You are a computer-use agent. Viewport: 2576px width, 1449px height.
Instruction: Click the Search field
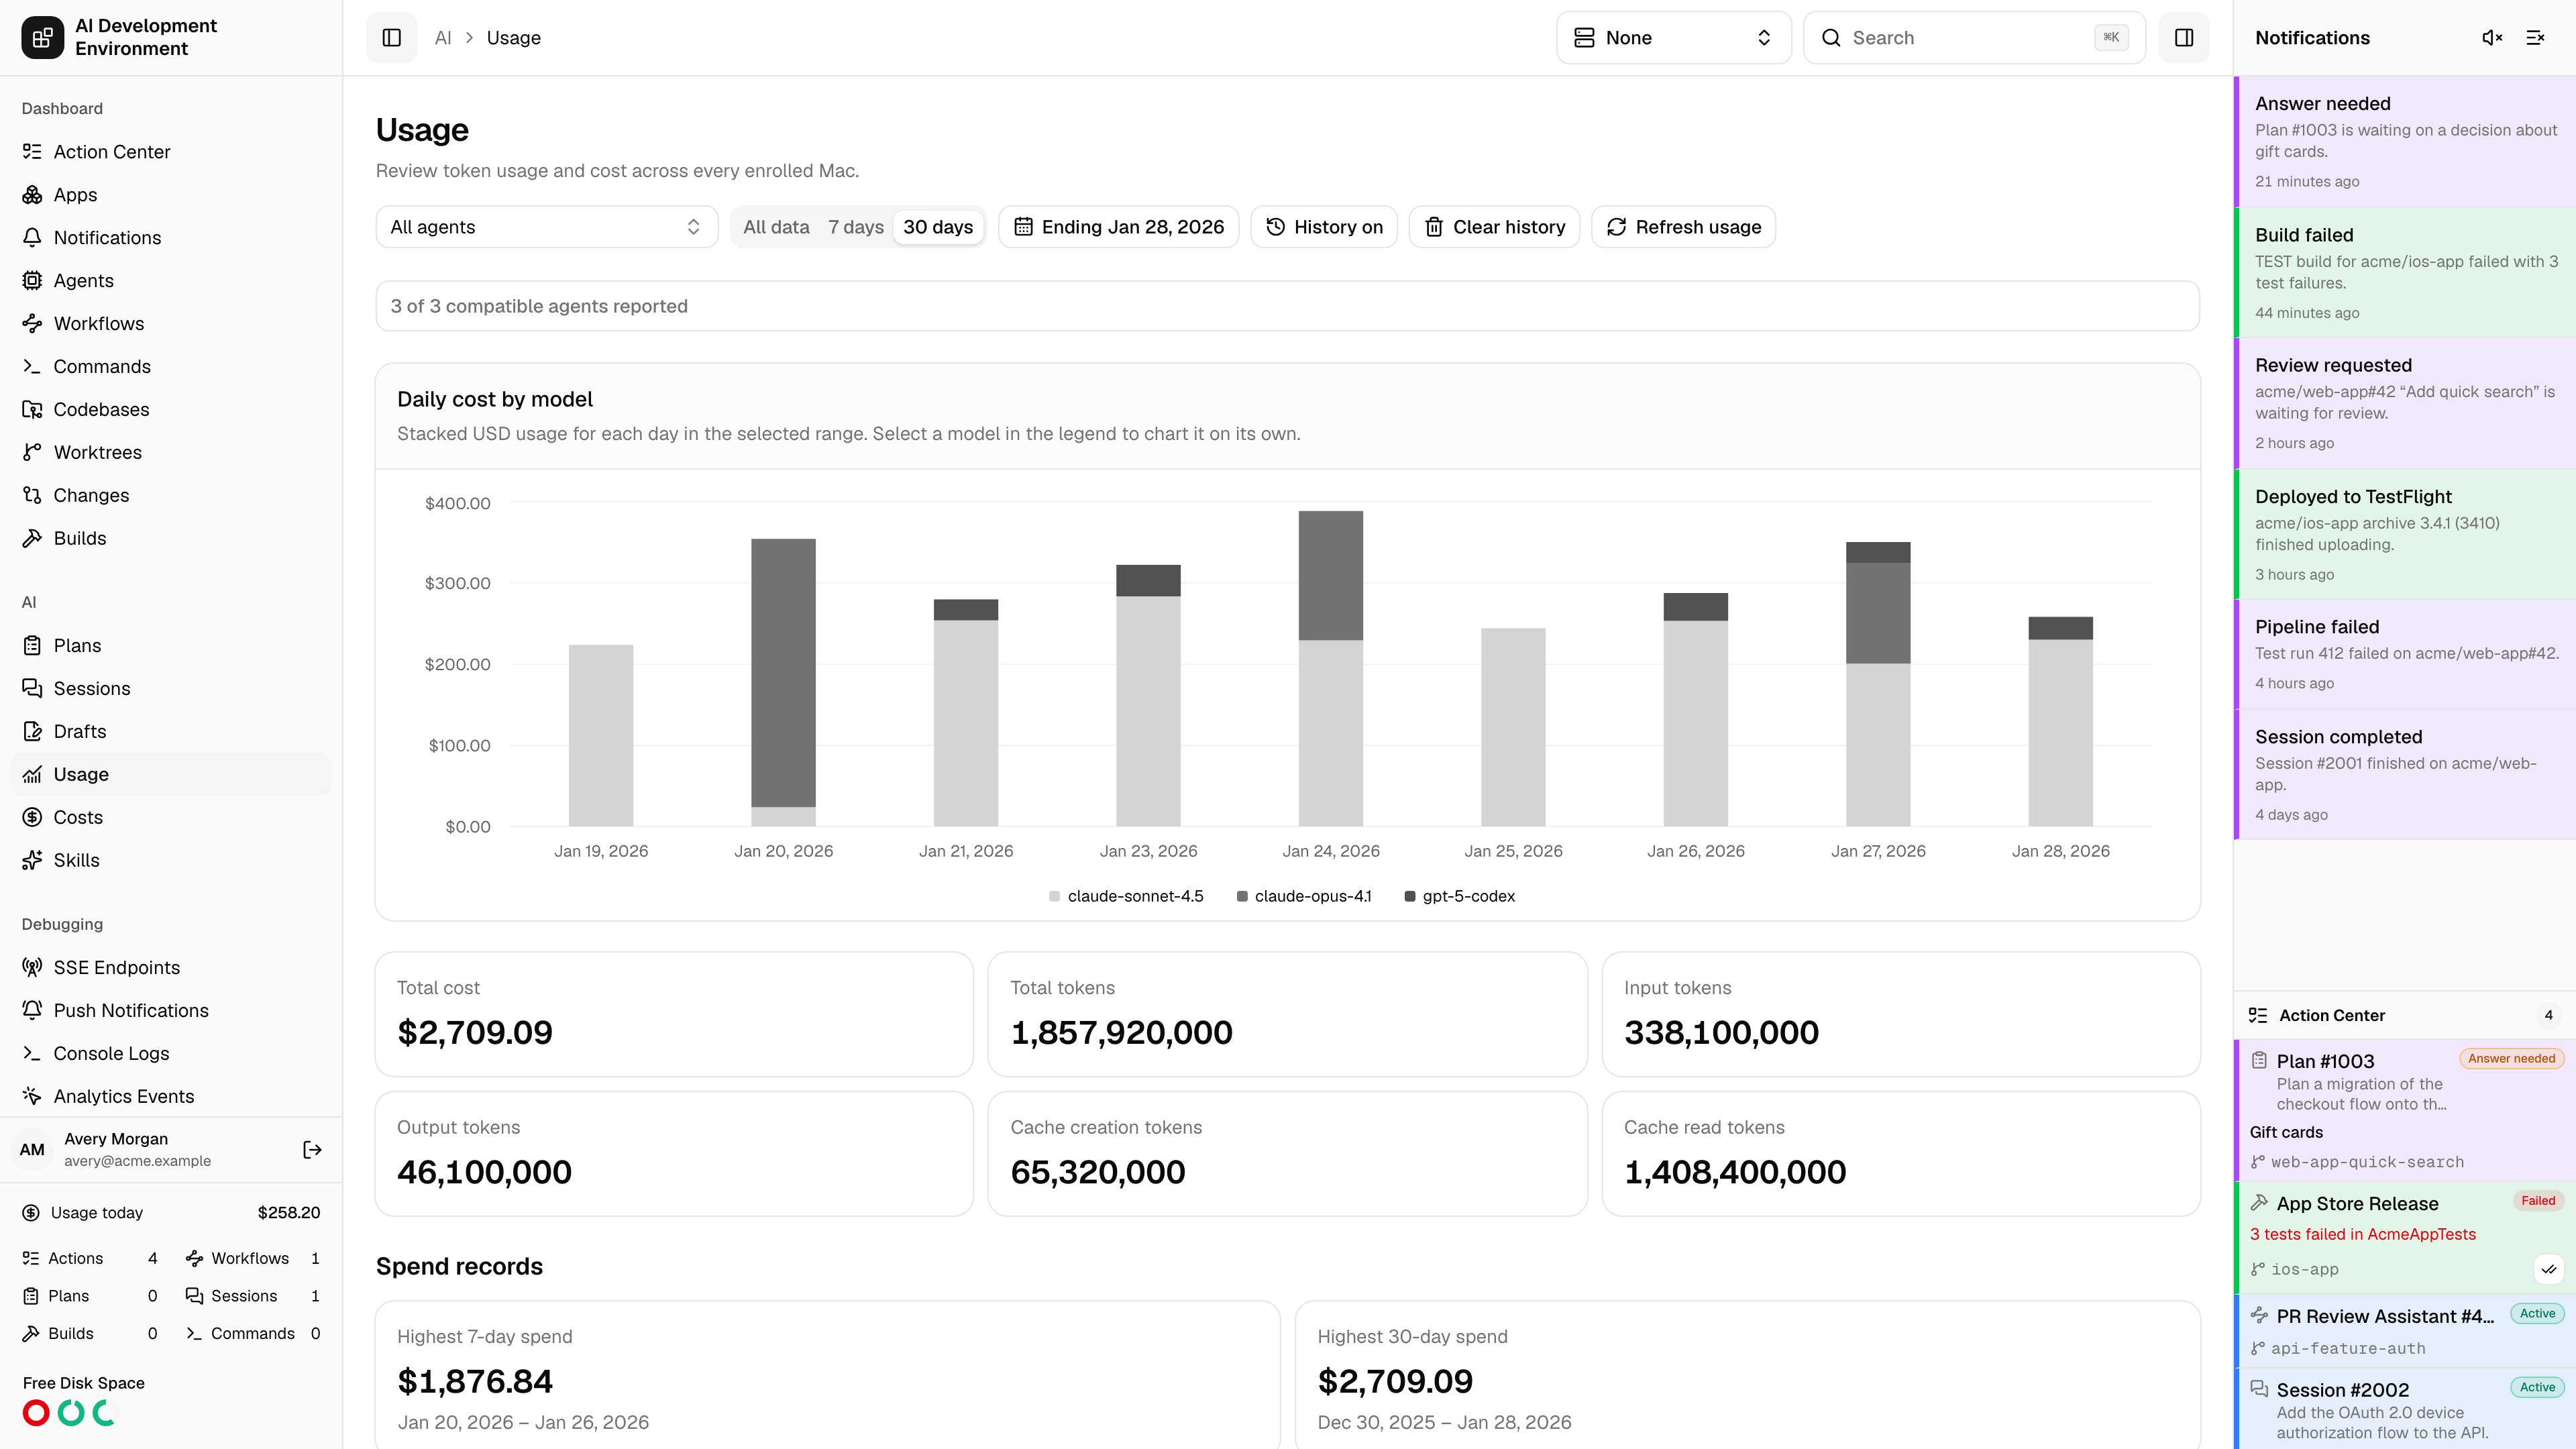[x=1974, y=38]
